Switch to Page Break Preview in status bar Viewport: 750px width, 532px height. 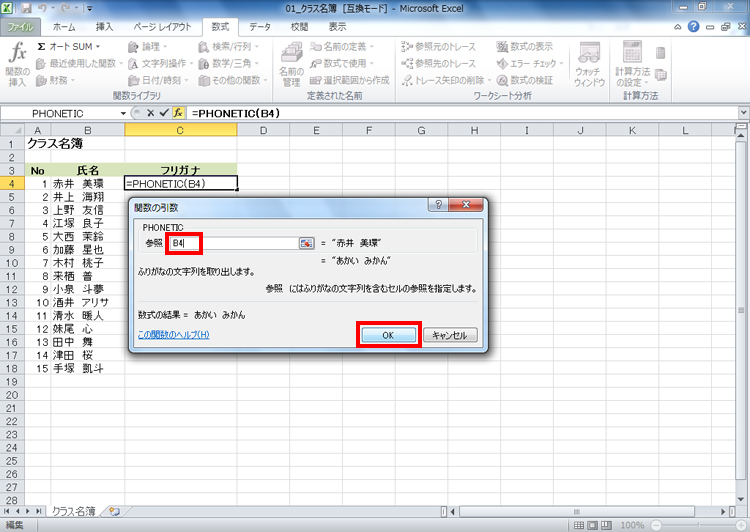point(606,525)
